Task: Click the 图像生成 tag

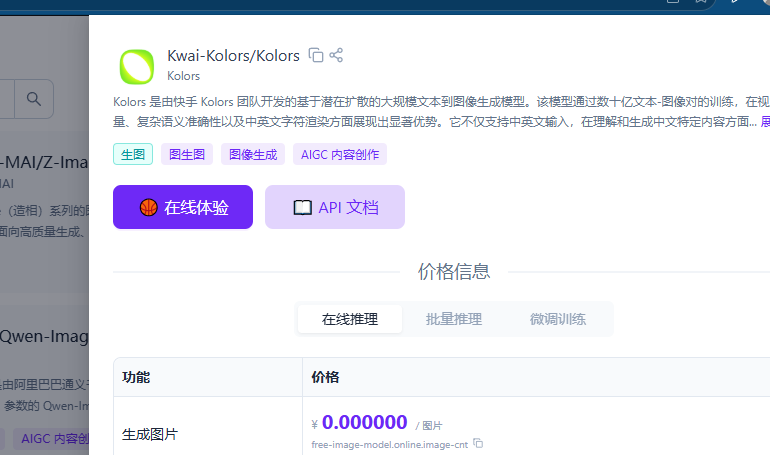Action: point(253,154)
